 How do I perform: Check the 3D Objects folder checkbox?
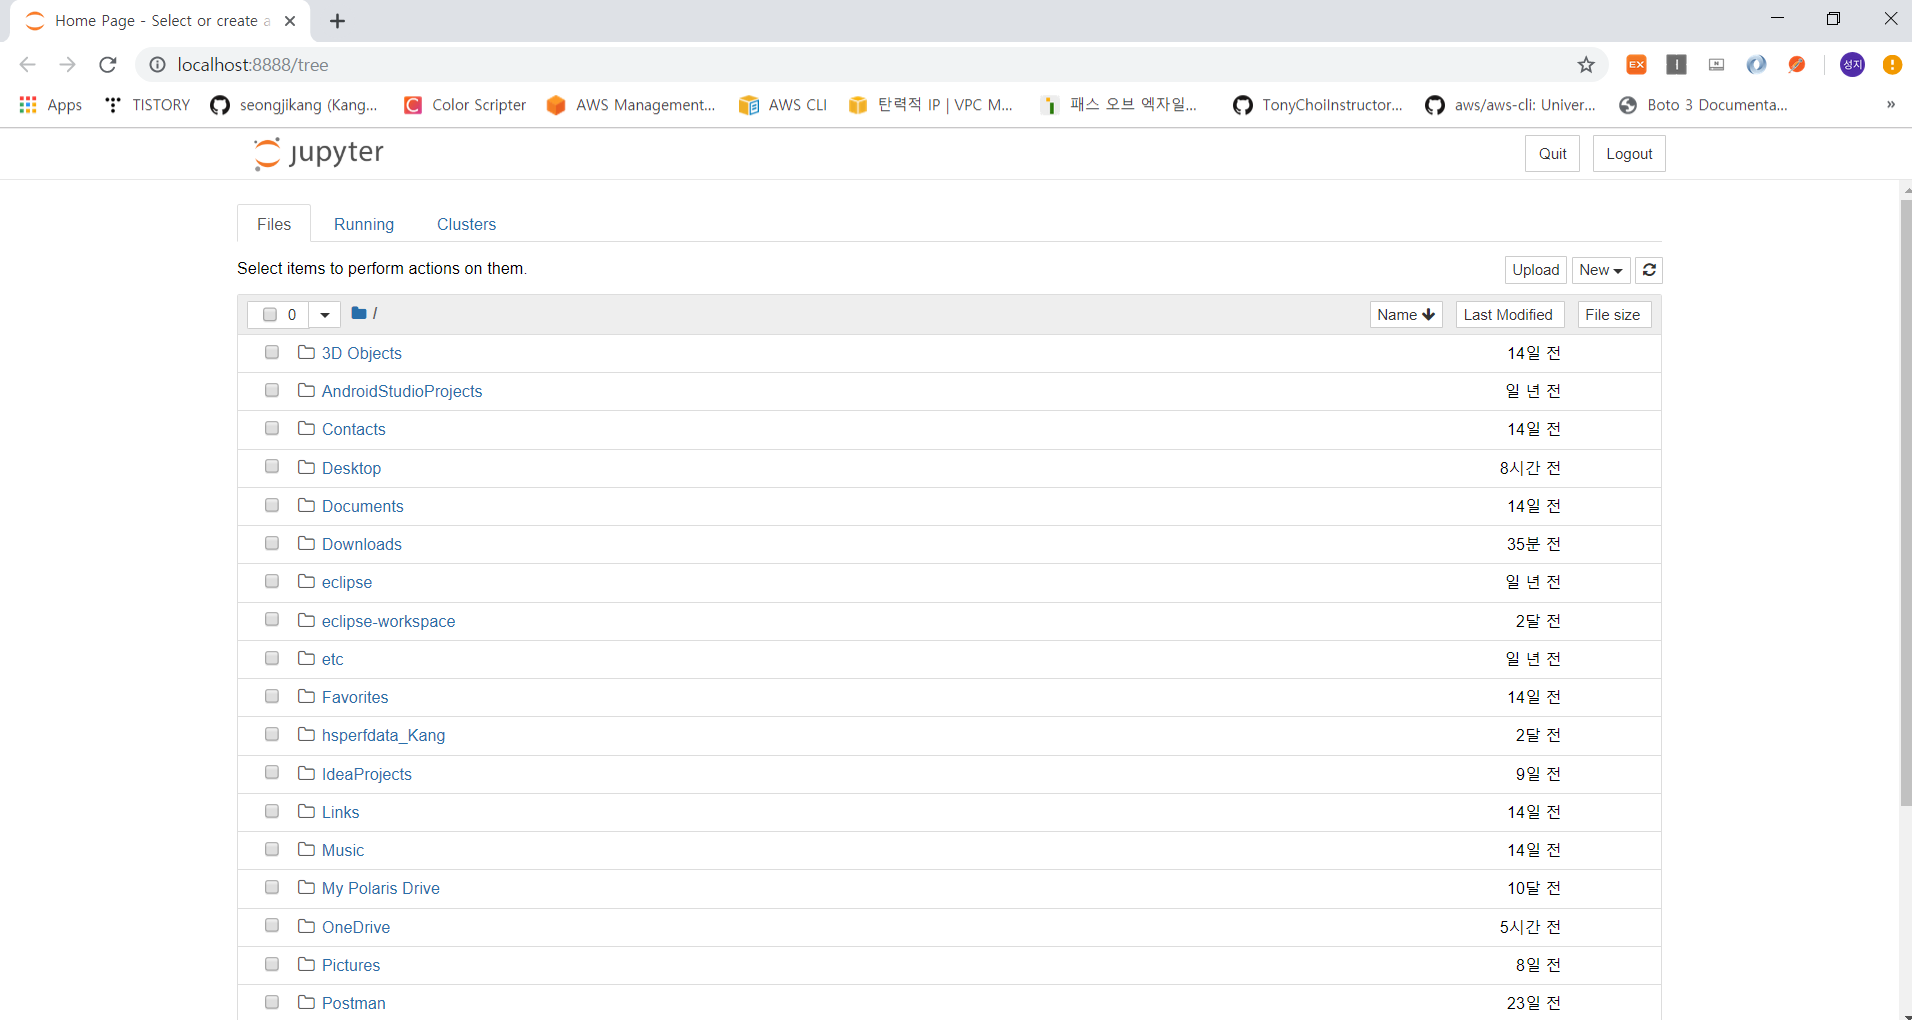272,352
